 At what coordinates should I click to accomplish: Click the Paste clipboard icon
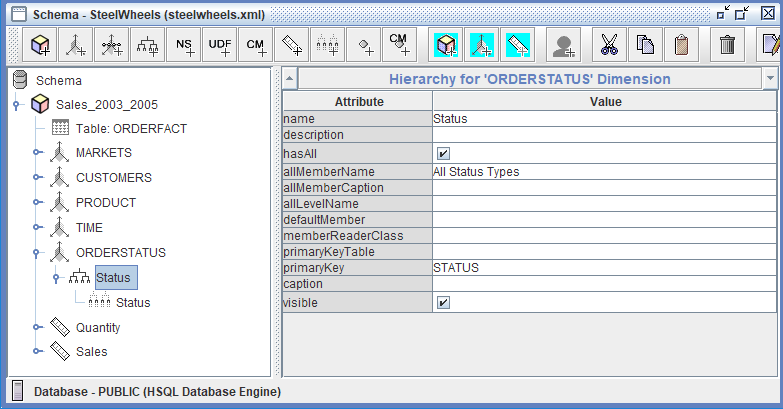[681, 45]
